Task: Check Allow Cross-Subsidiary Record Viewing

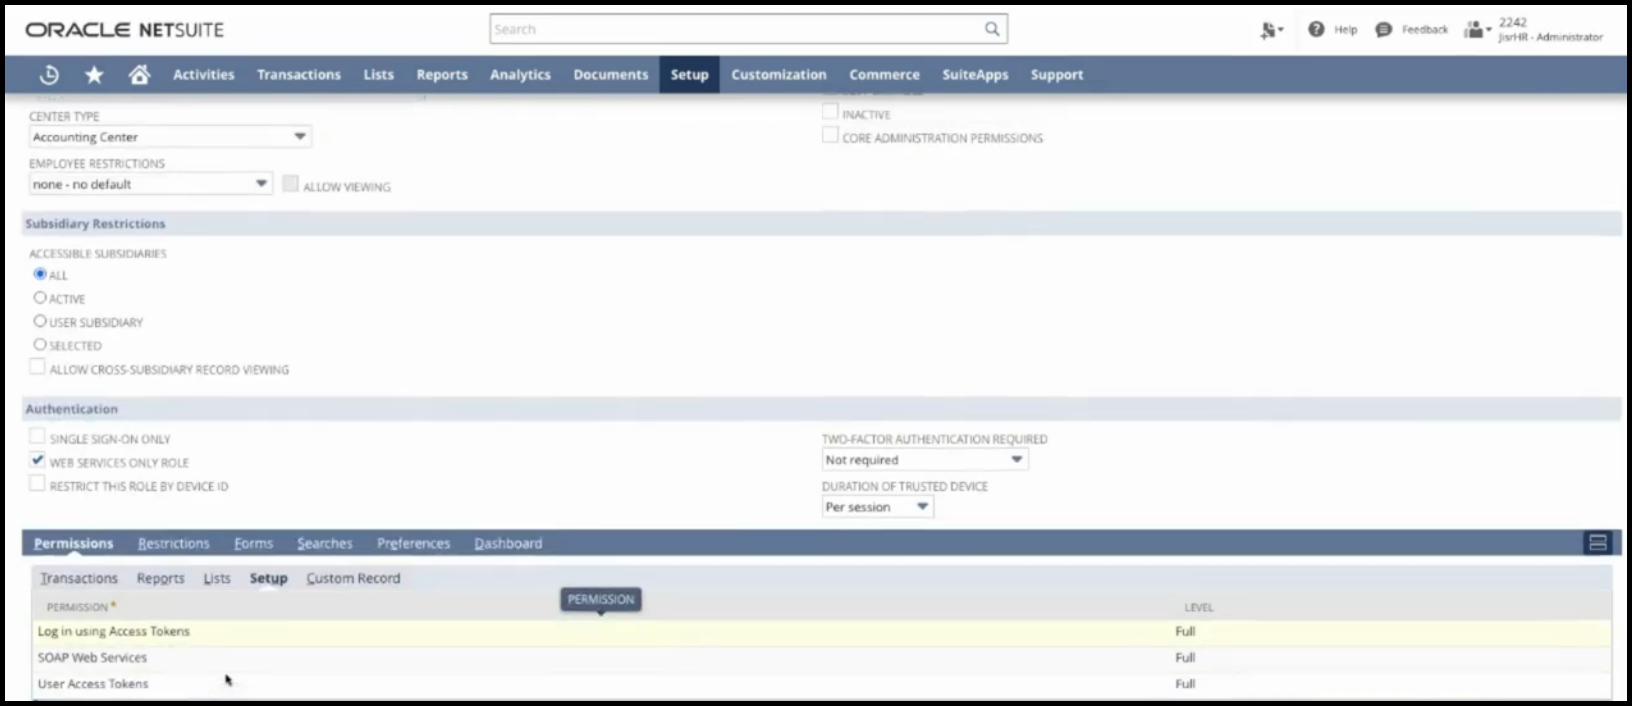Action: (38, 368)
